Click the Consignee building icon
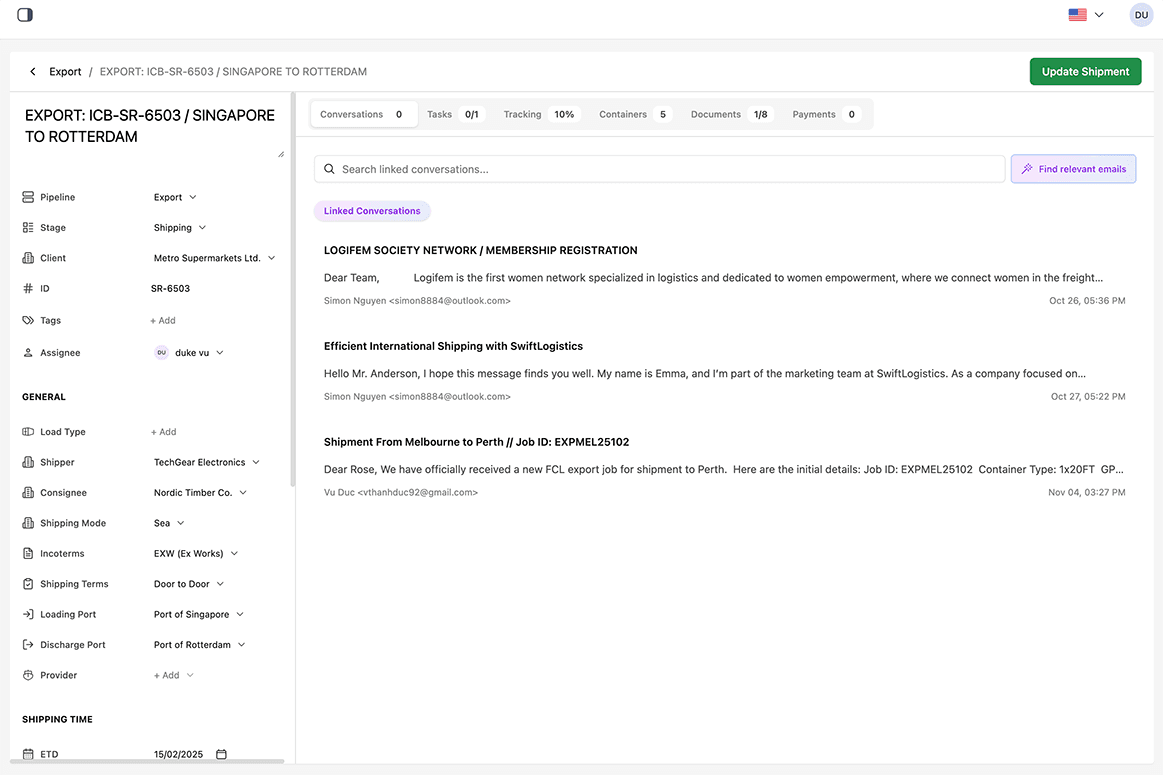1163x775 pixels. (x=28, y=492)
